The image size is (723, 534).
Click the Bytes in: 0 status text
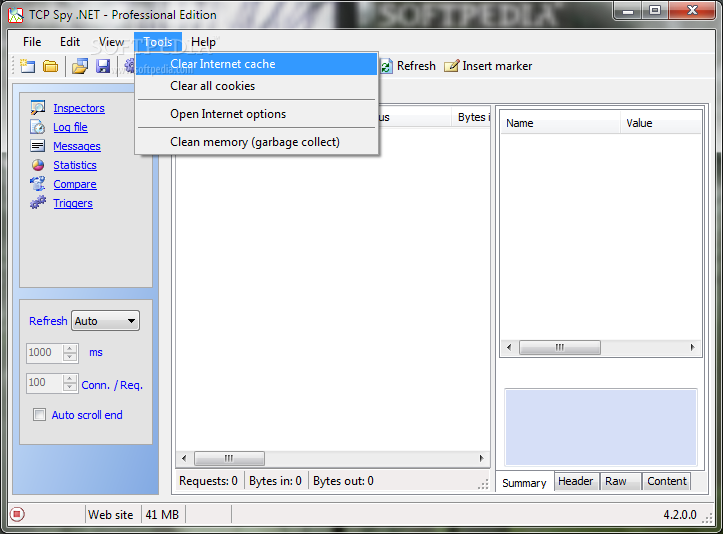(x=275, y=481)
